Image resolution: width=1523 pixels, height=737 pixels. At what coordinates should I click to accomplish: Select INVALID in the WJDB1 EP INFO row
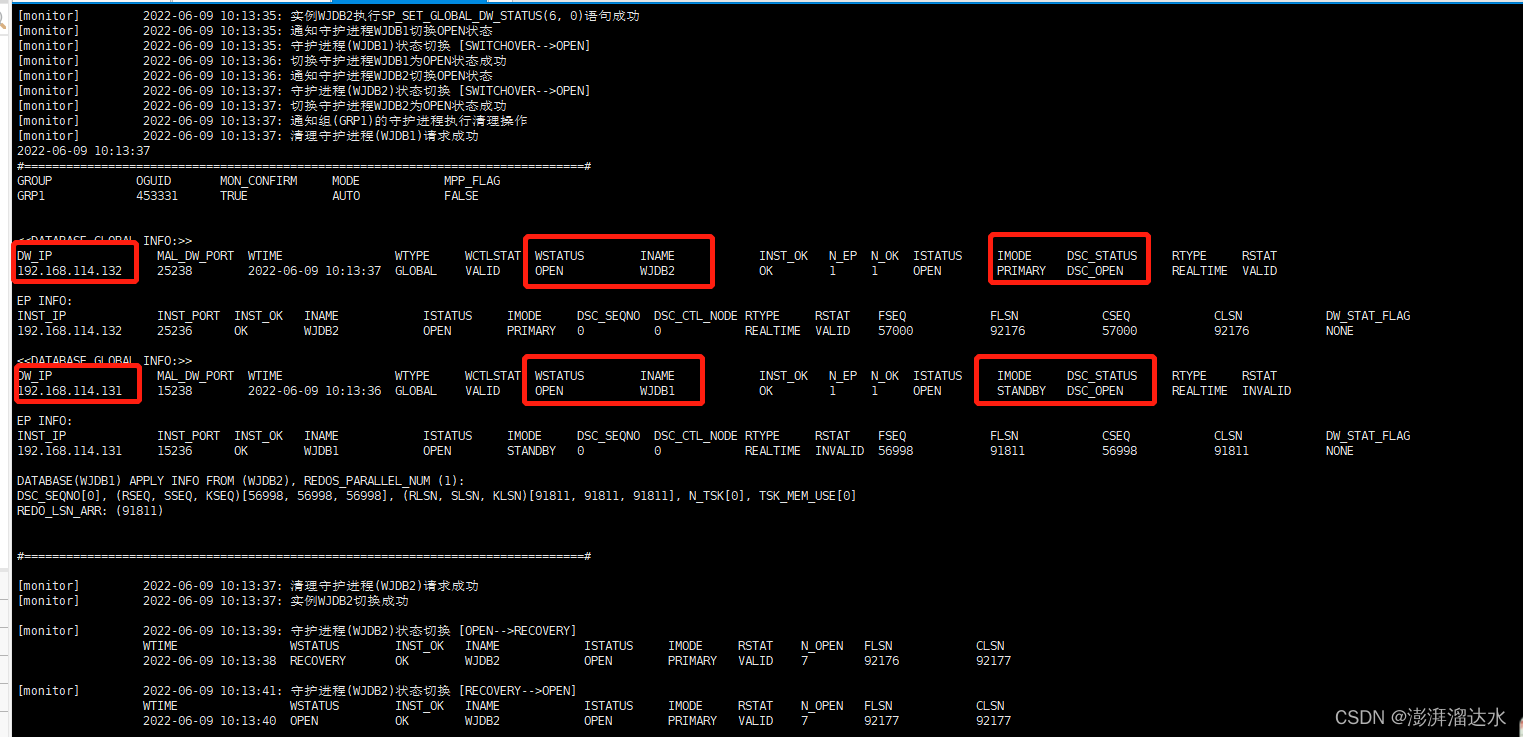click(839, 451)
